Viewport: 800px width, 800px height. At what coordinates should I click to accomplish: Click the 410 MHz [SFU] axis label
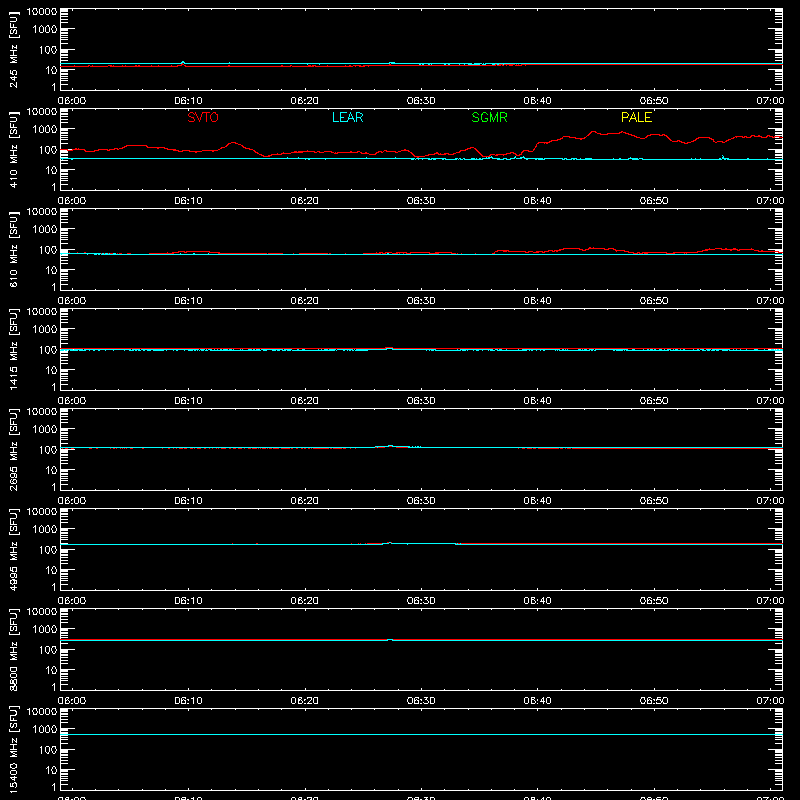[x=13, y=149]
